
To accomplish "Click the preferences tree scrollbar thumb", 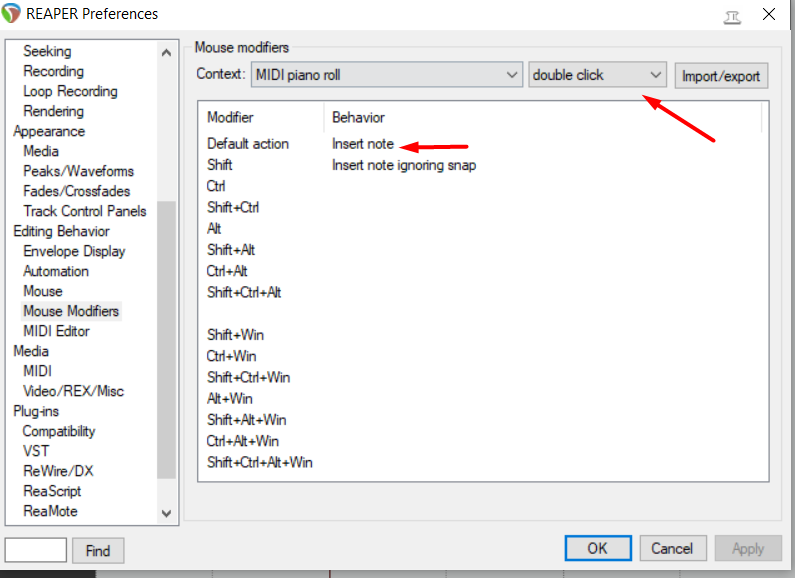I will click(x=166, y=340).
